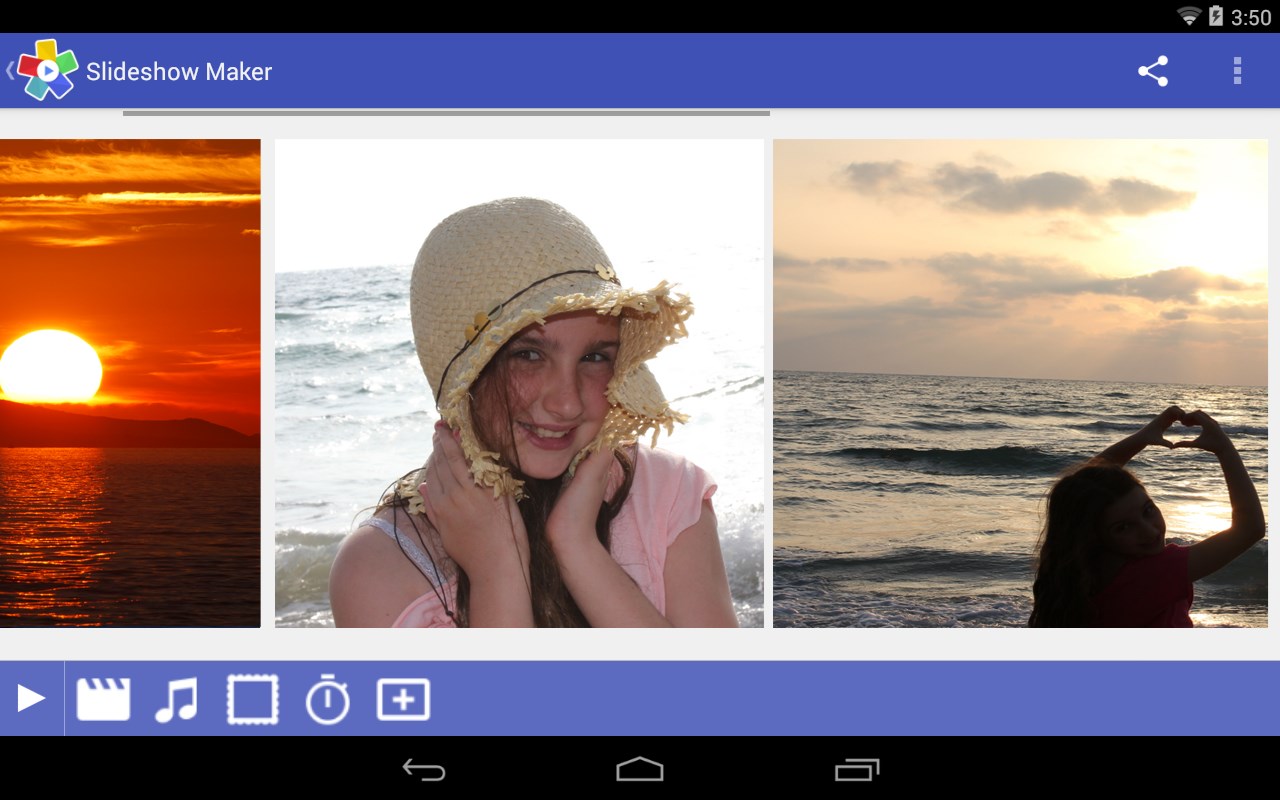This screenshot has width=1280, height=800.
Task: Set slide duration with the timer icon
Action: pyautogui.click(x=327, y=699)
